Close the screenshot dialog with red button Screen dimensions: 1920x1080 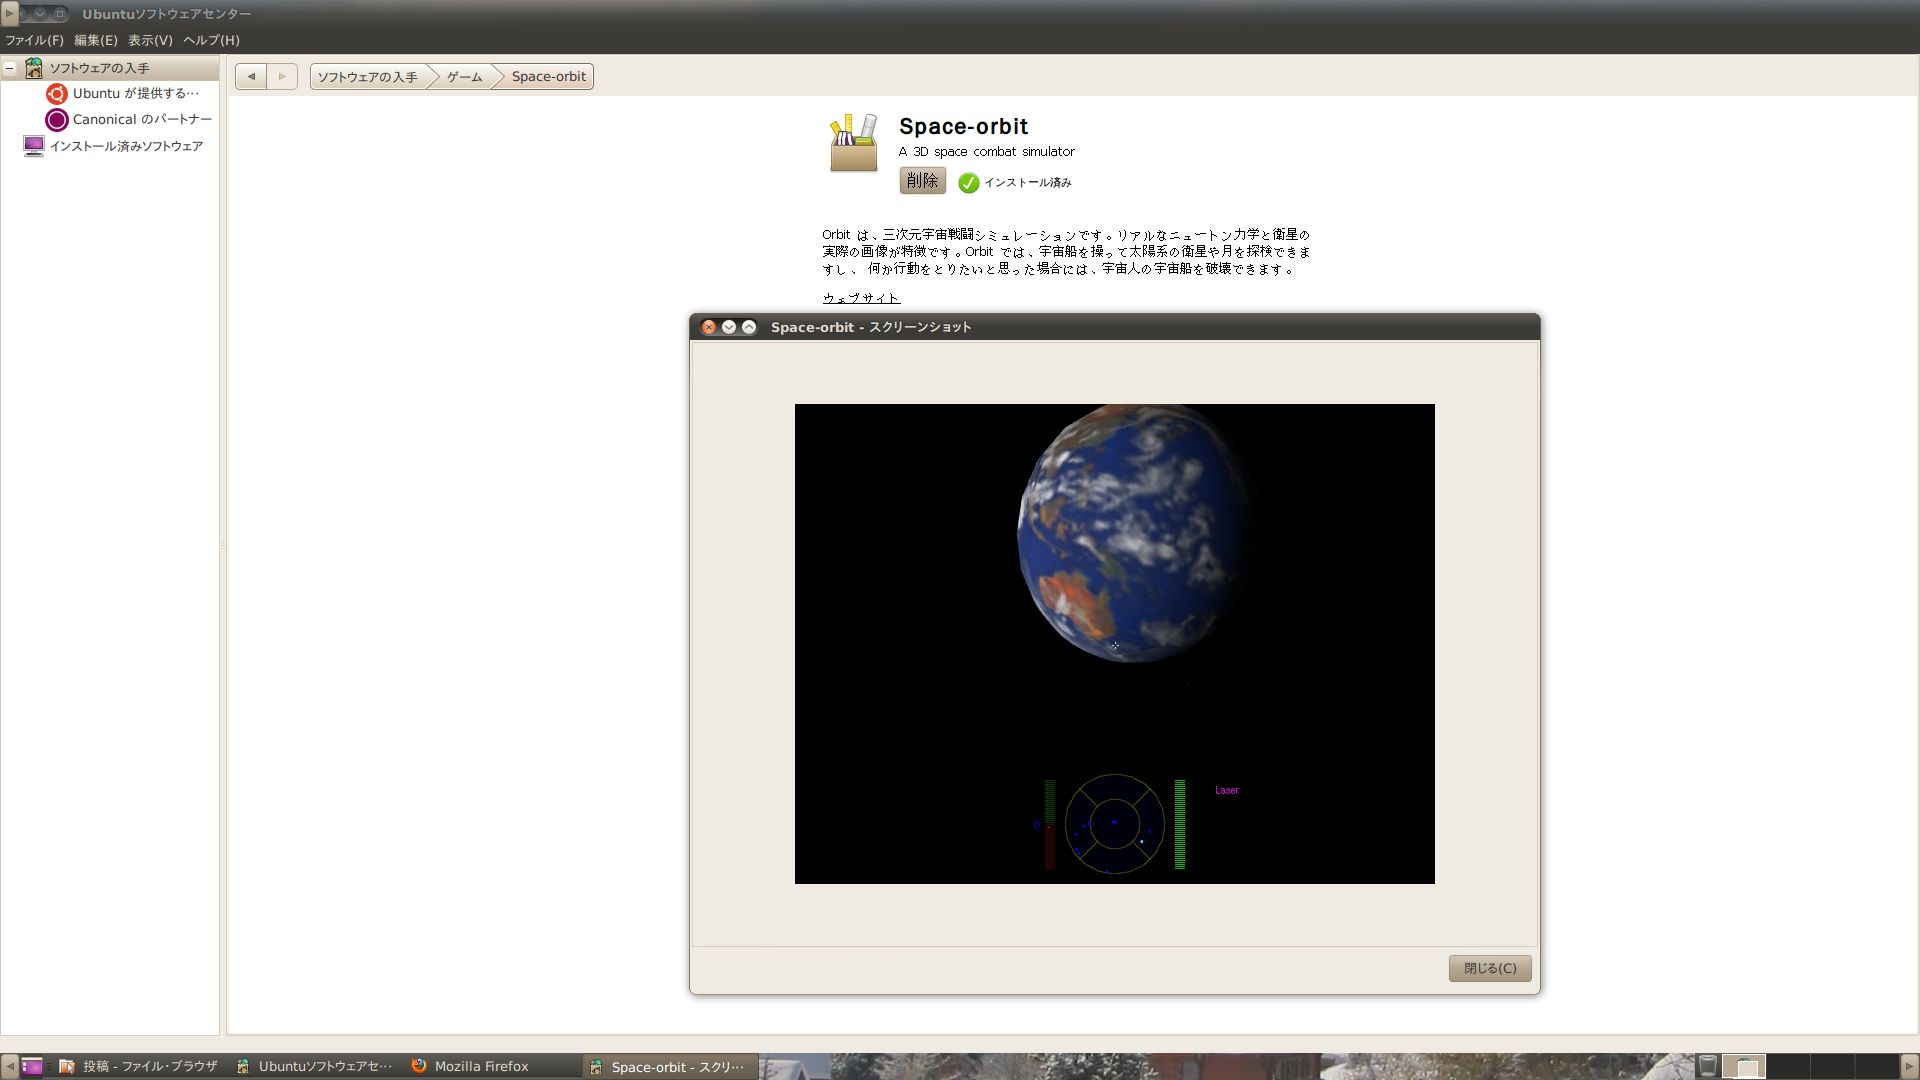point(709,327)
